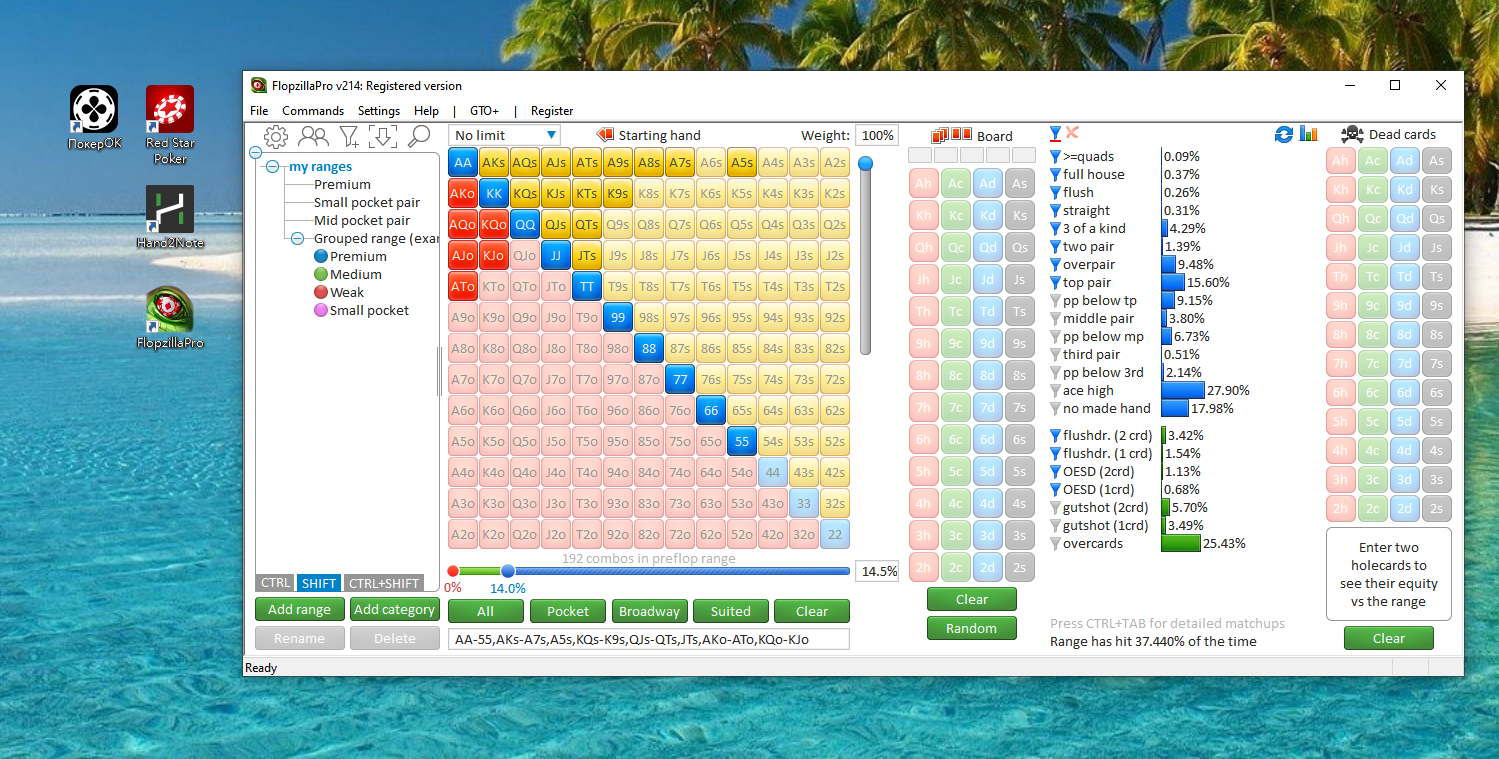Viewport: 1499px width, 759px height.
Task: Toggle the full house filter funnel
Action: coord(1055,175)
